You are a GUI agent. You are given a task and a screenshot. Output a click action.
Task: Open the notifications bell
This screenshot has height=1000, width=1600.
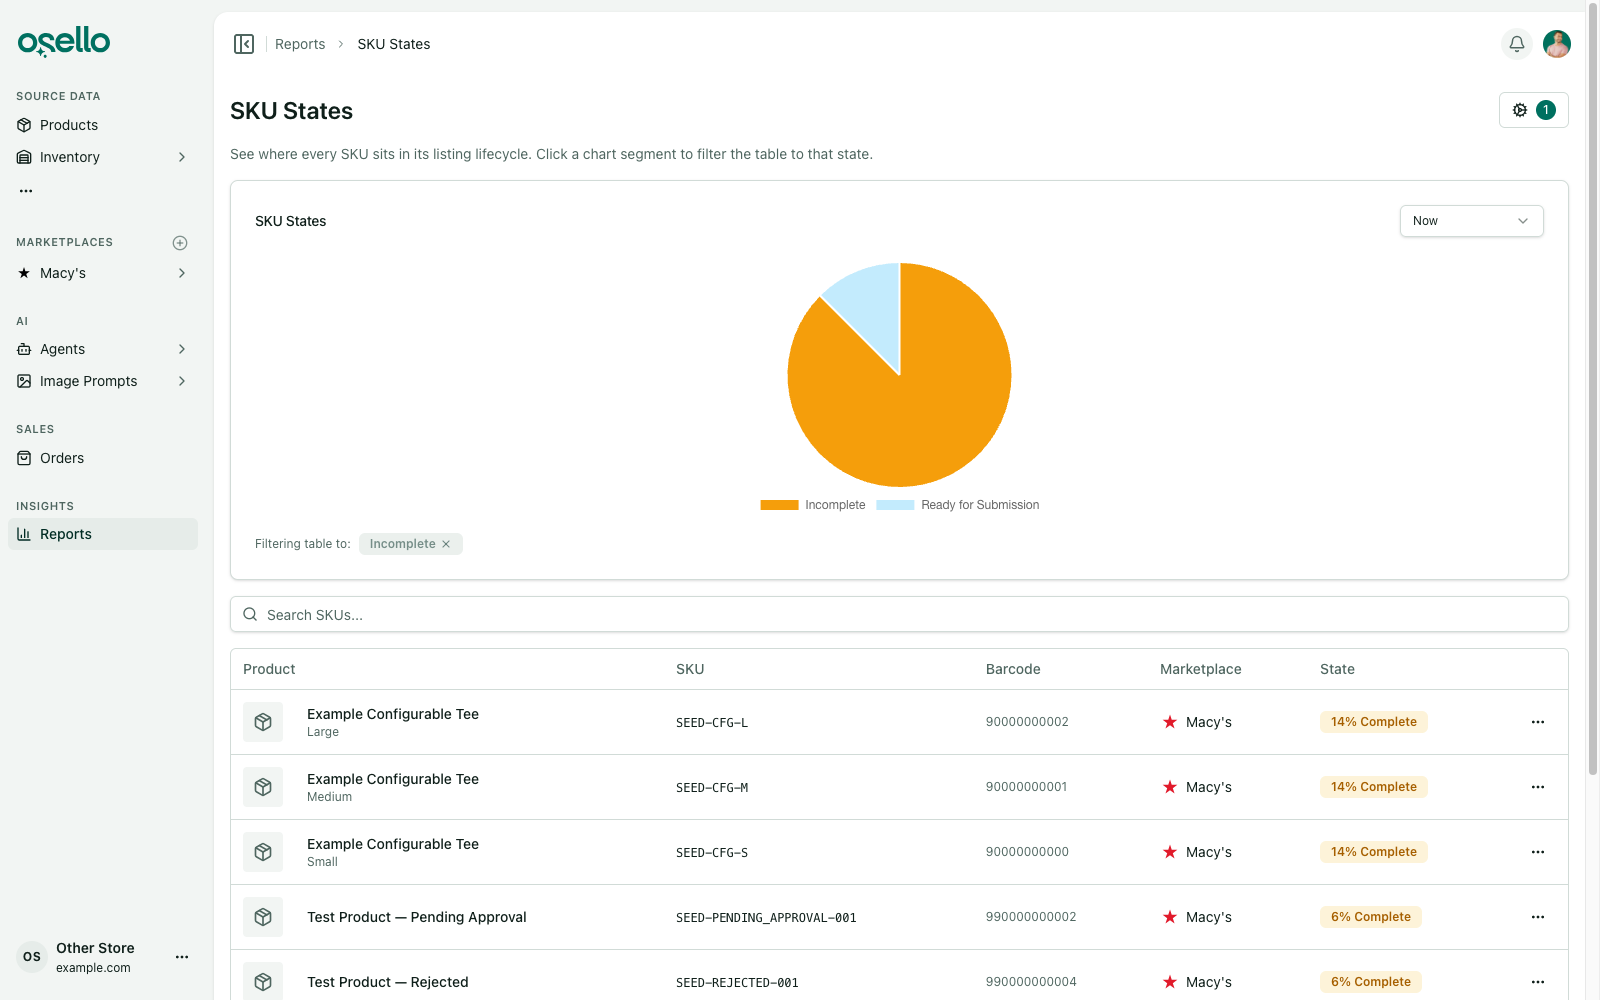(x=1517, y=44)
